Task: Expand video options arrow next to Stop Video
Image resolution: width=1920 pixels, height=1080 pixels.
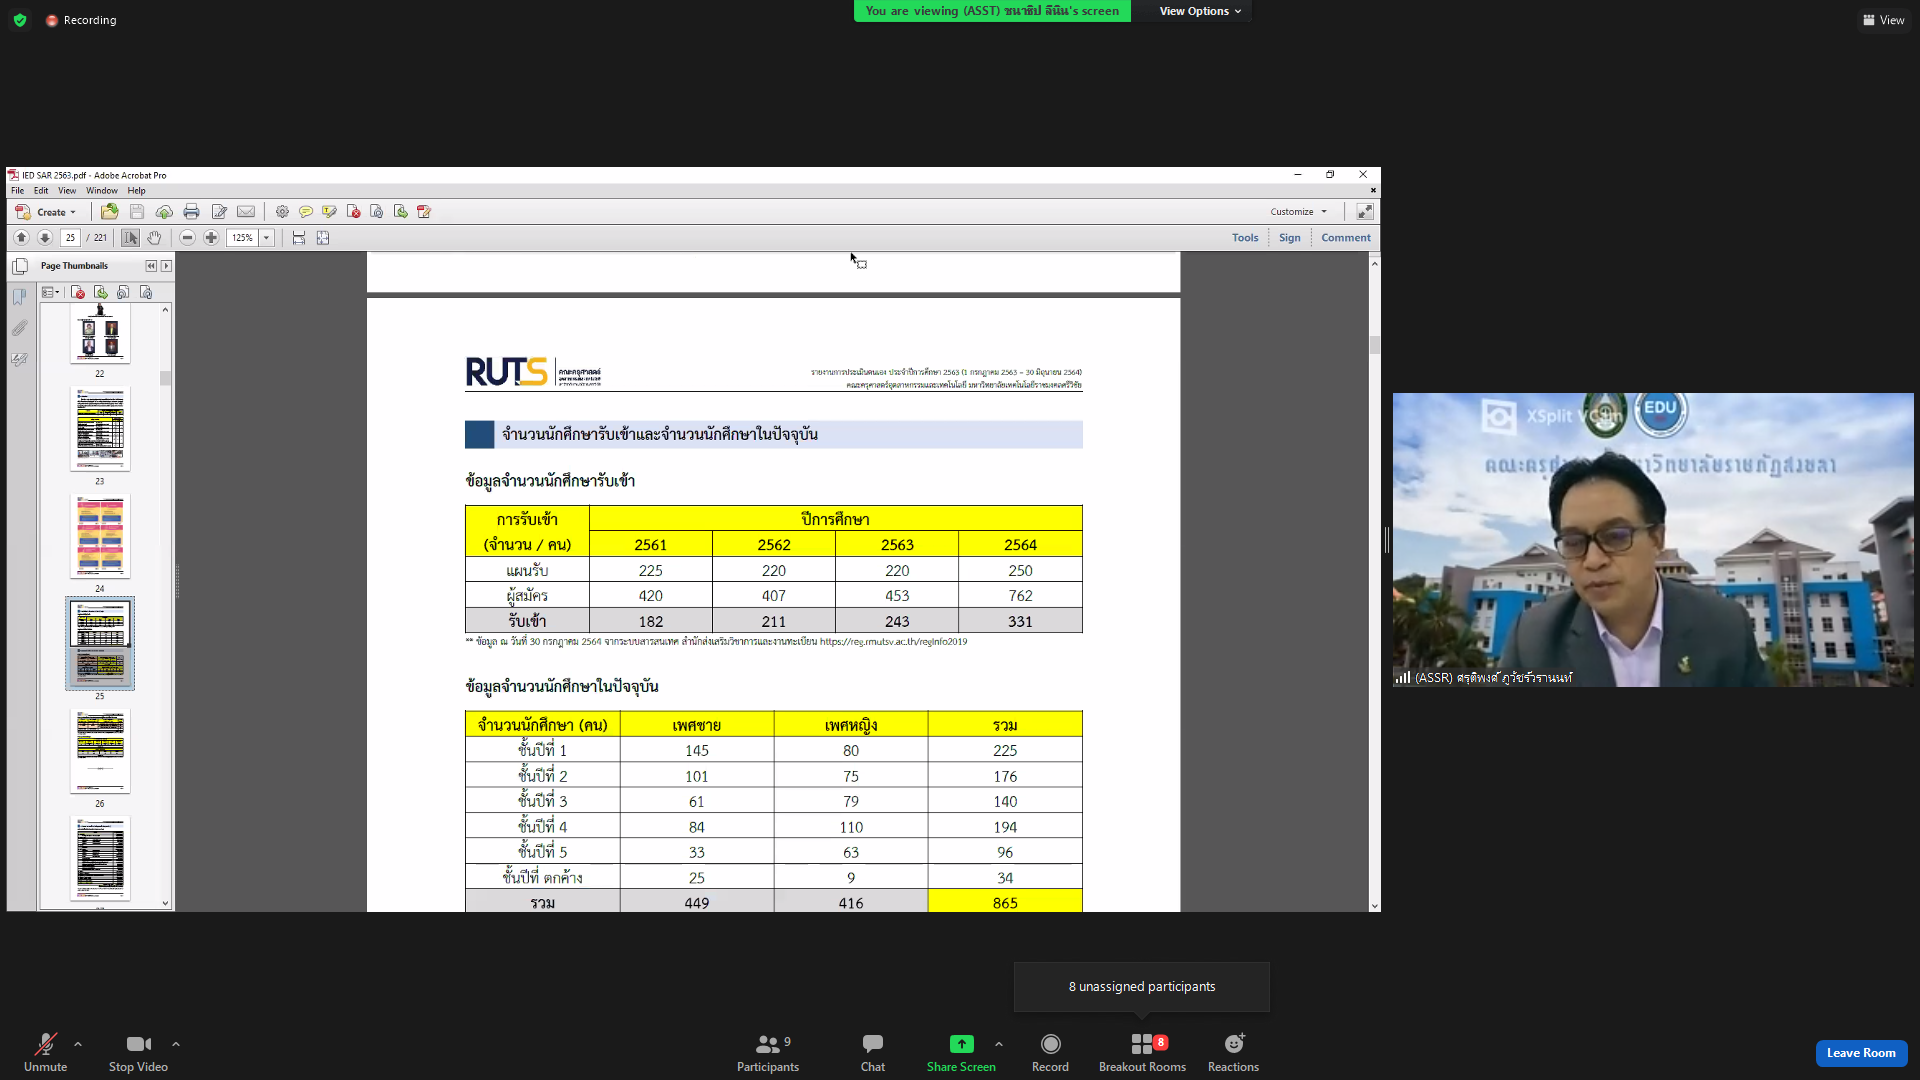Action: pos(176,1044)
